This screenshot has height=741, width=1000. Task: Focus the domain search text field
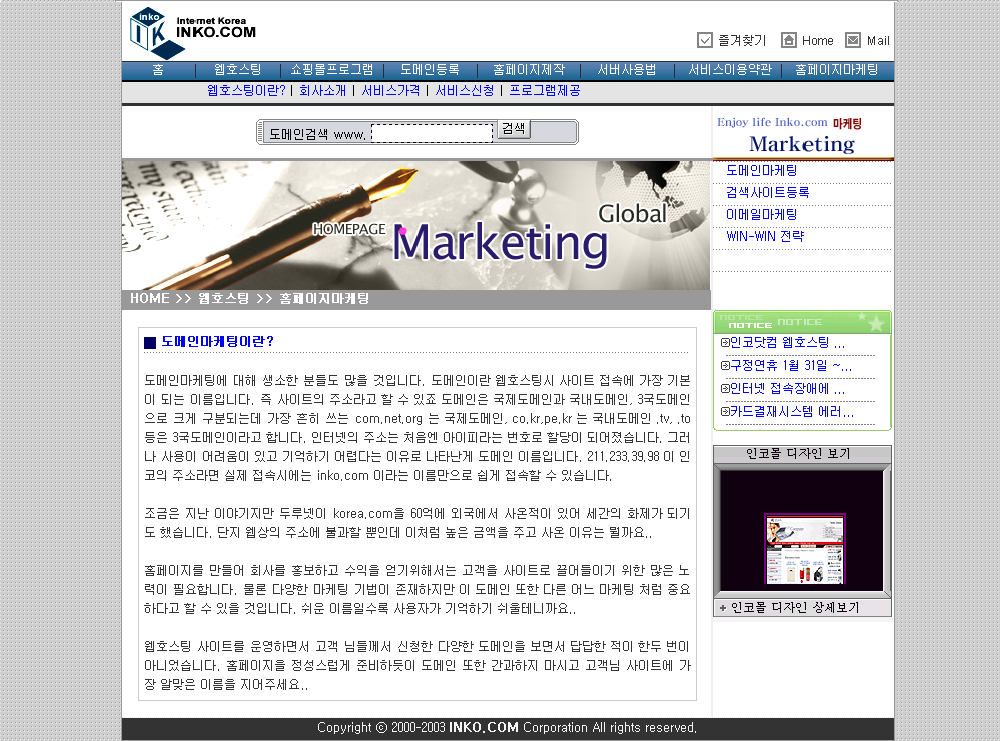(432, 133)
